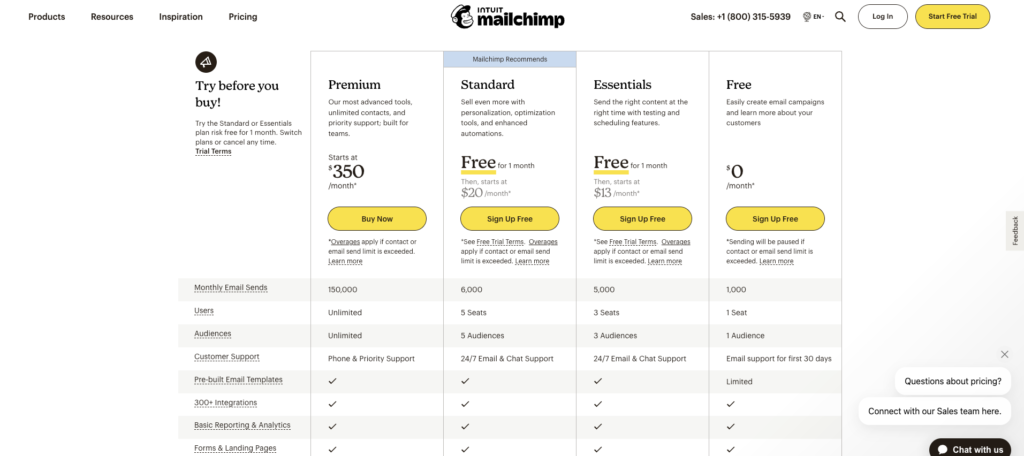The image size is (1024, 456).
Task: Open the Feedback side tab
Action: (x=1015, y=231)
